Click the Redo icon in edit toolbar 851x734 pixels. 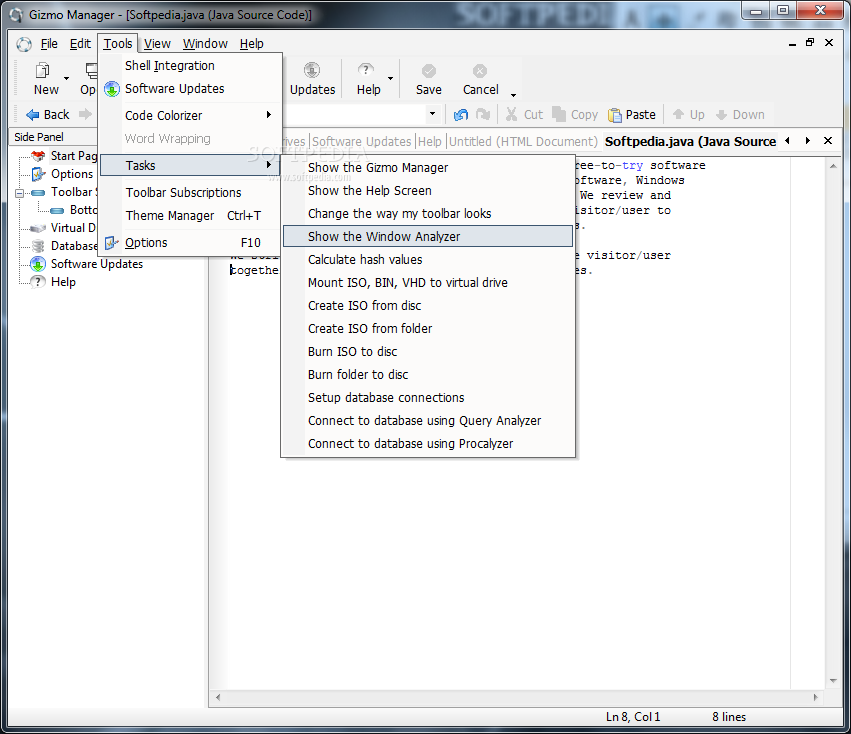[x=483, y=115]
